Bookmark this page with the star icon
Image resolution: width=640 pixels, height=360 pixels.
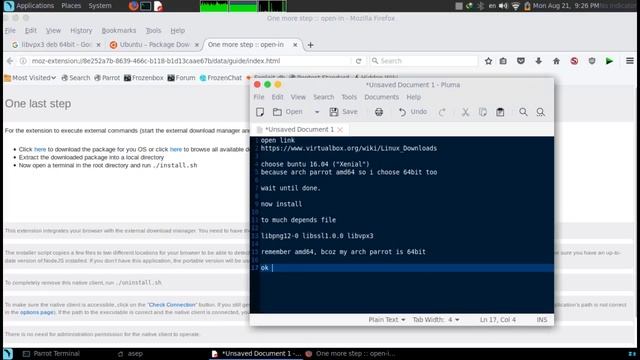tap(488, 61)
